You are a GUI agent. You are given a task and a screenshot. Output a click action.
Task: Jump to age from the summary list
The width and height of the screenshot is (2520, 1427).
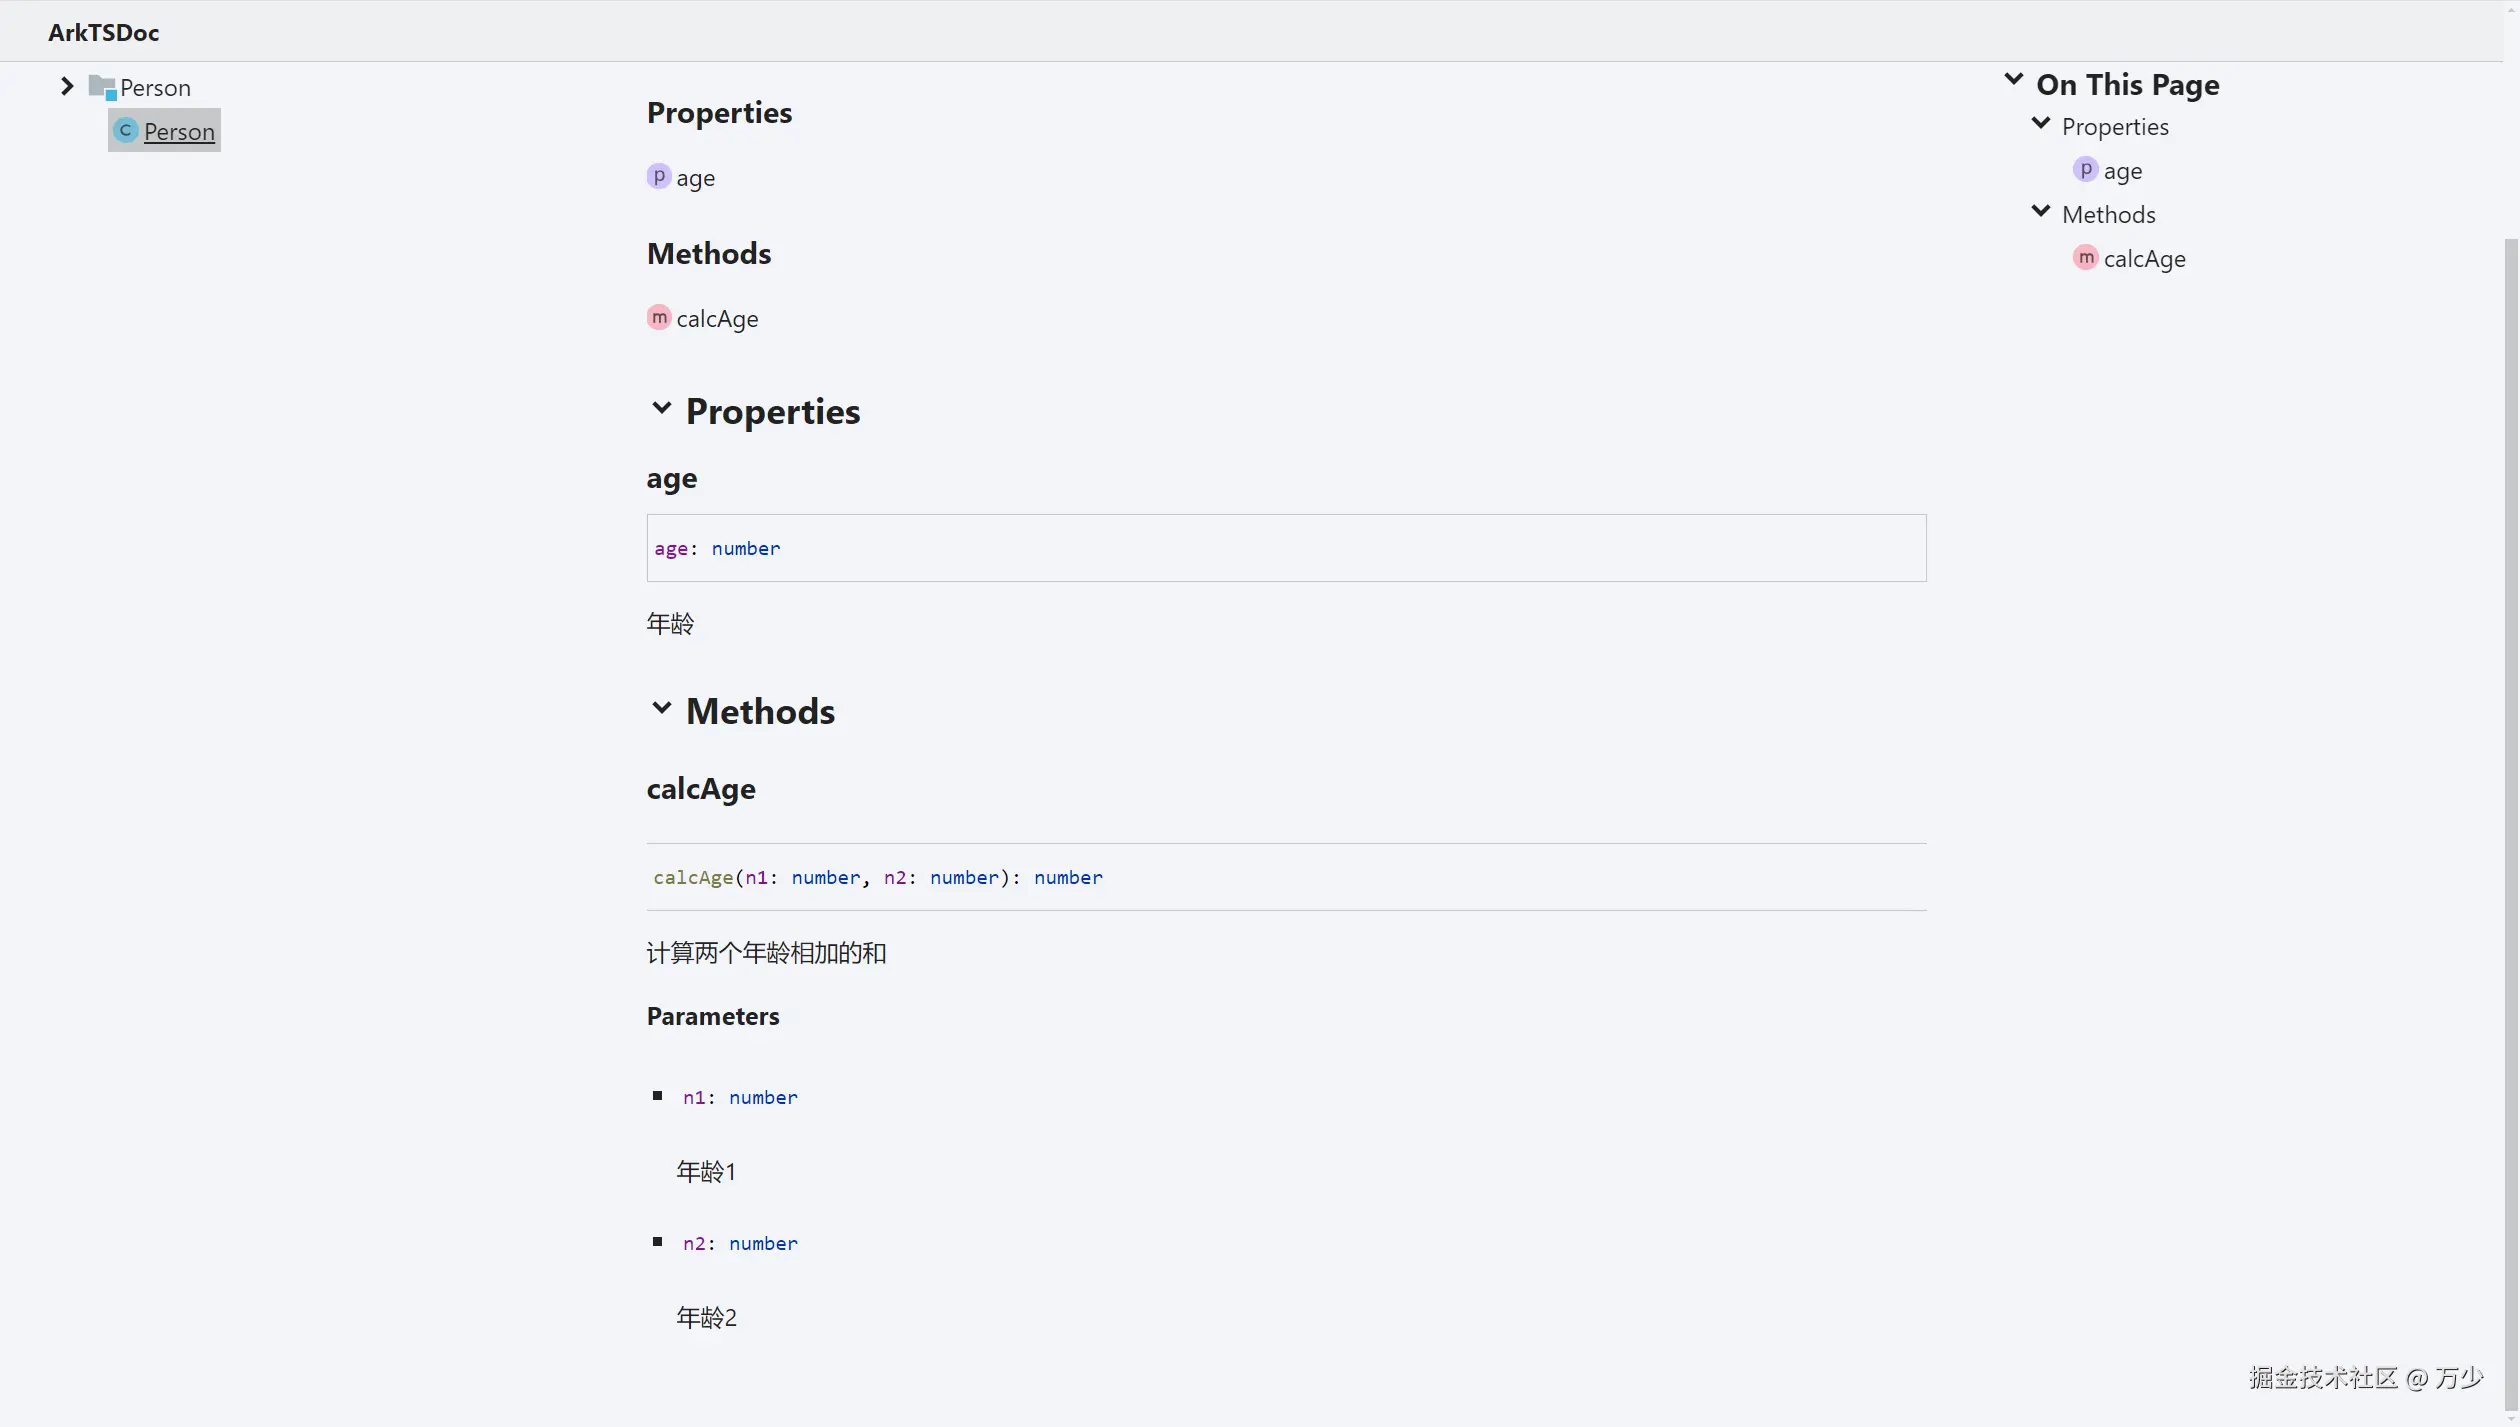(695, 178)
